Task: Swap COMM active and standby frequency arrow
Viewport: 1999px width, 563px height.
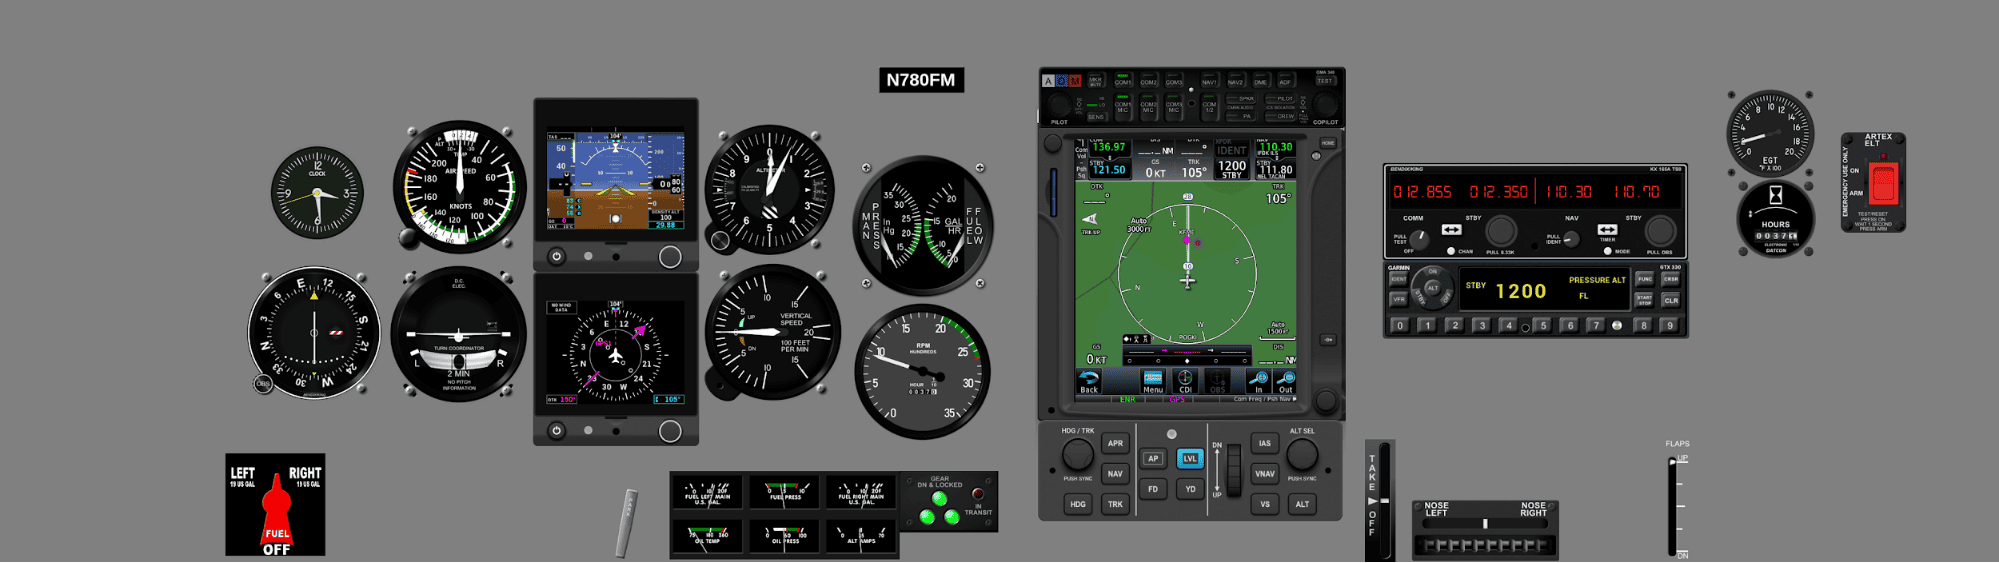Action: point(1451,230)
